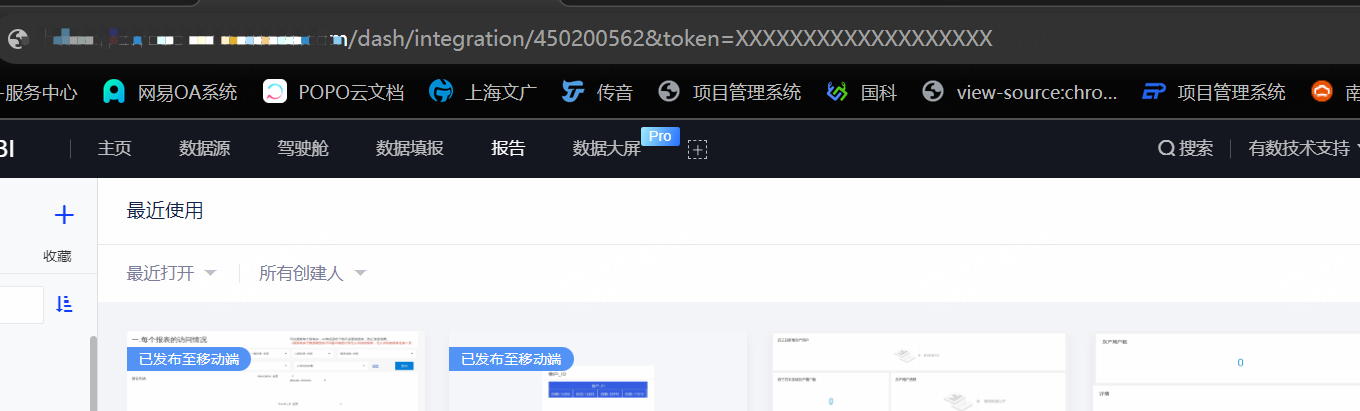The height and width of the screenshot is (411, 1360).
Task: Click the globe icon of view-source bookmark
Action: coord(933,93)
